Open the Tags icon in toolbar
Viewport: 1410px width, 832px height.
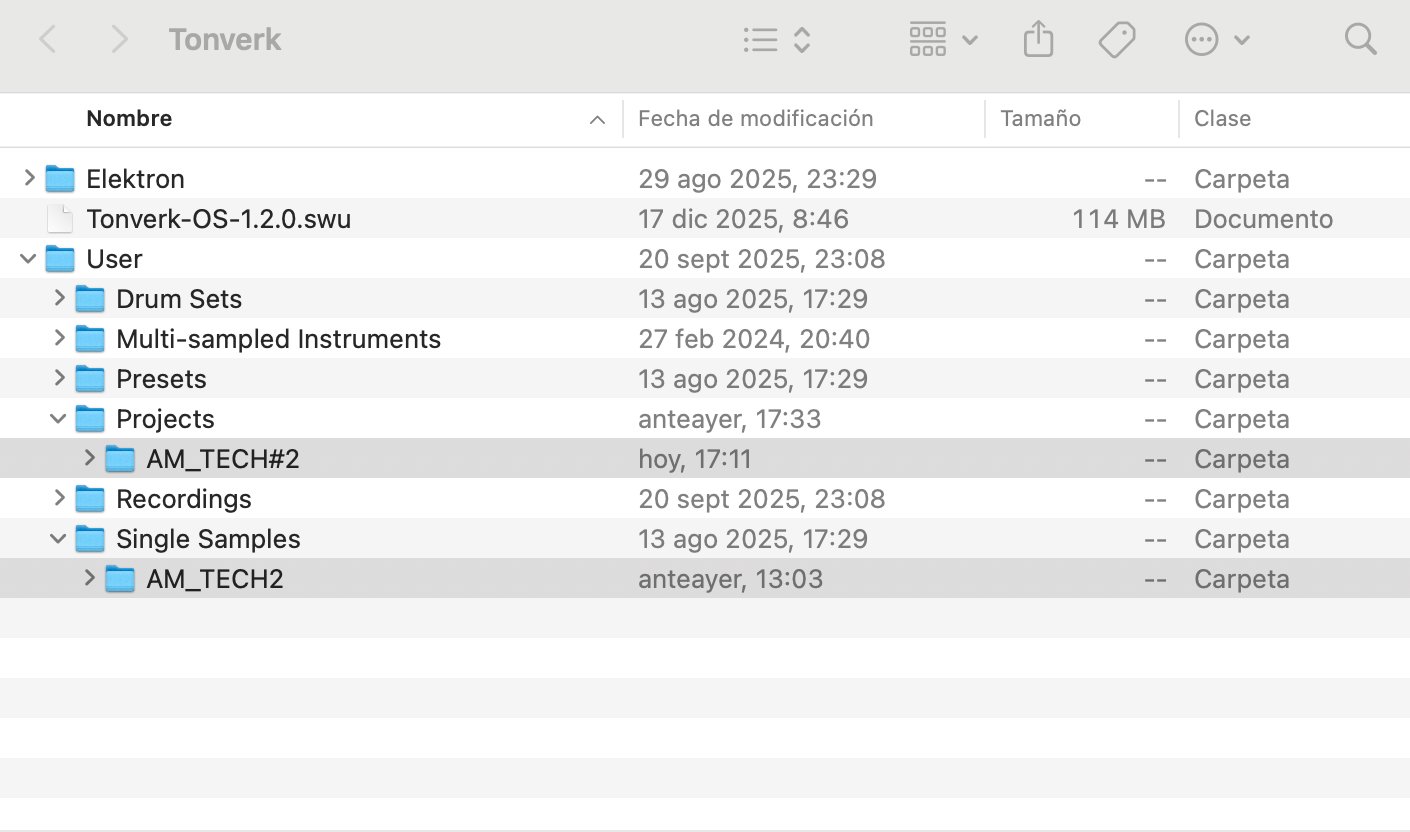point(1116,40)
